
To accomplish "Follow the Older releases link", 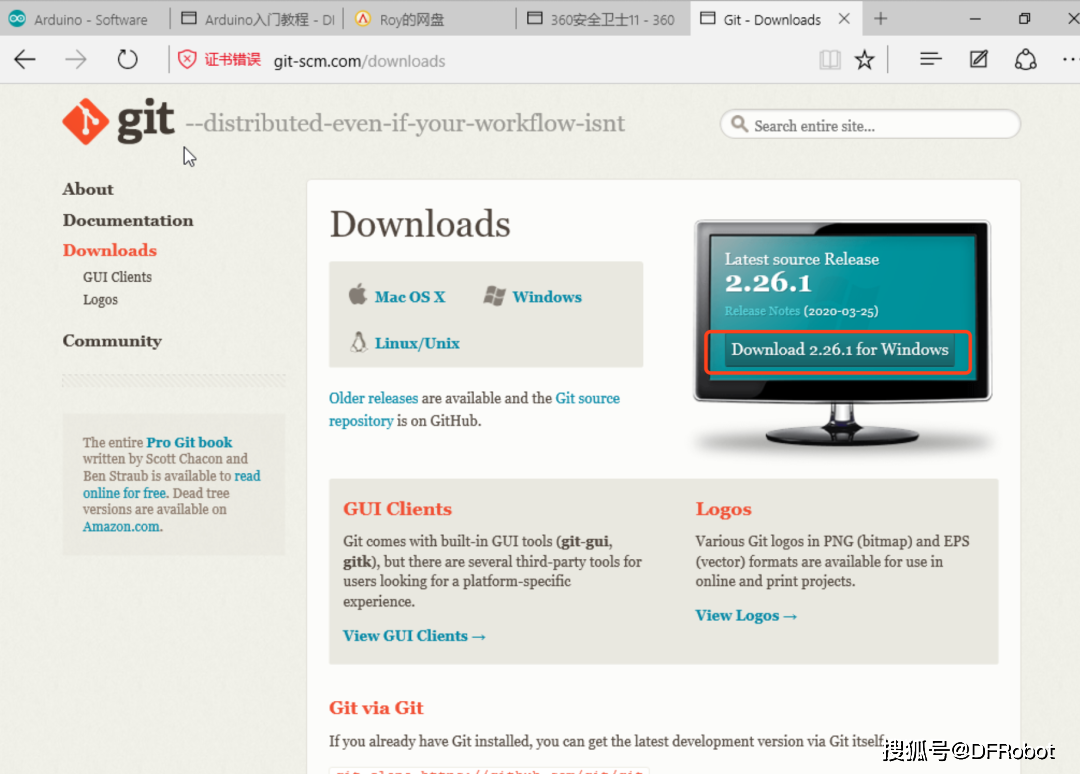I will (373, 398).
